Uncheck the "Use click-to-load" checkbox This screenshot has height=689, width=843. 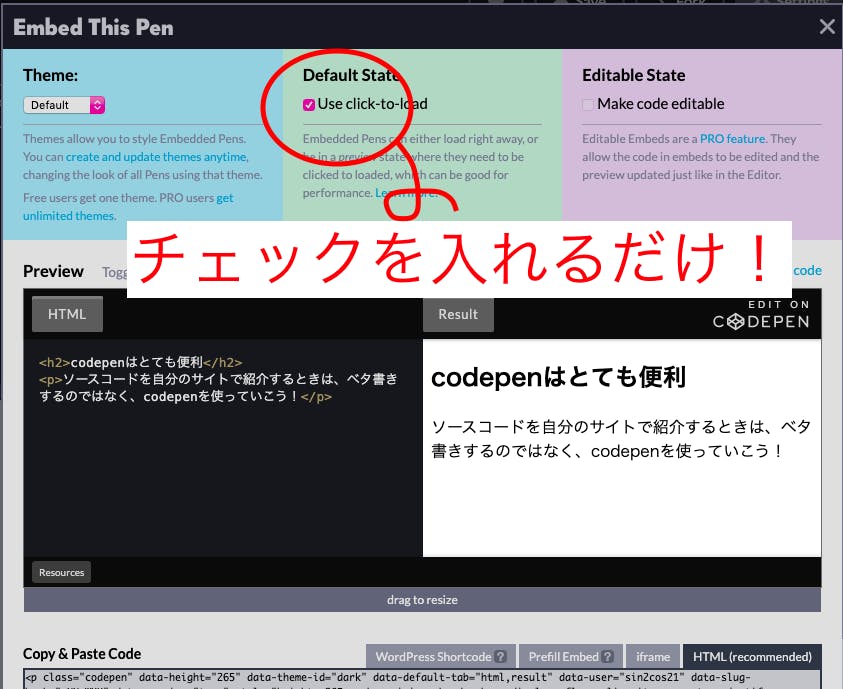308,103
